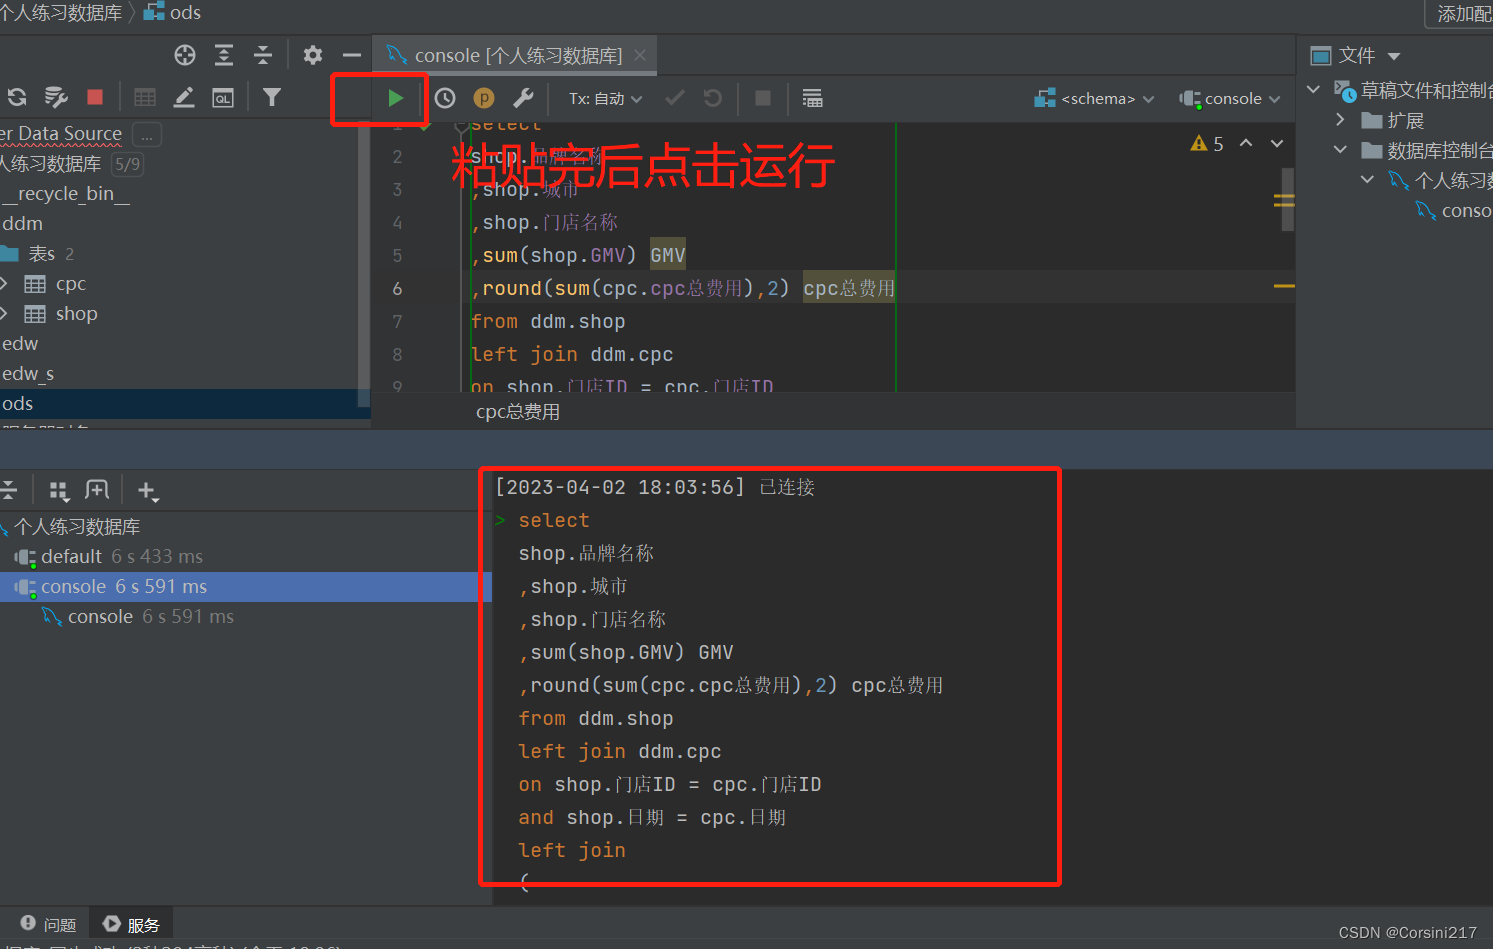Go to previous highlighted problem arrow
This screenshot has height=949, width=1493.
1246,143
